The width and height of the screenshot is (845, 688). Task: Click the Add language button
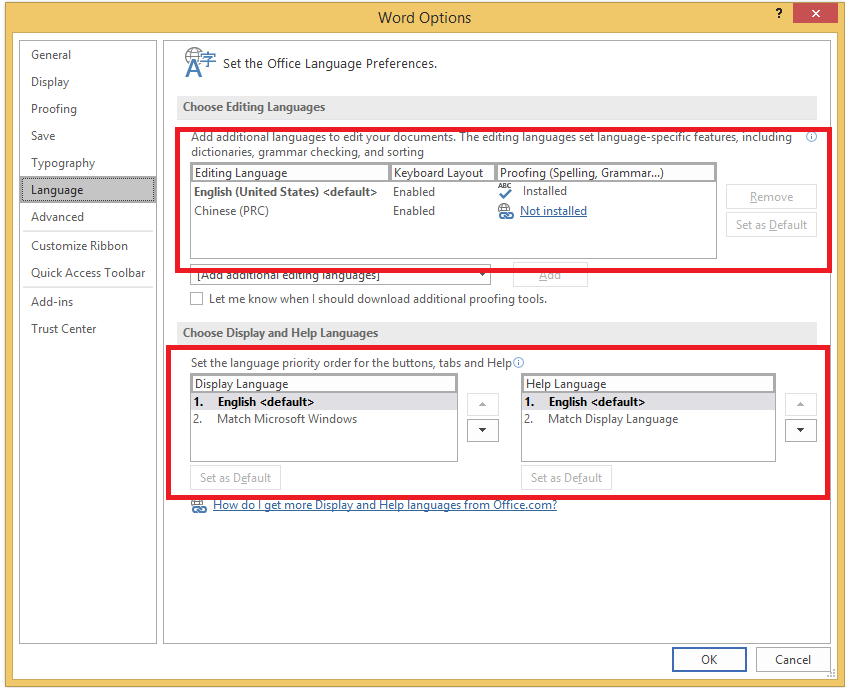(x=550, y=275)
